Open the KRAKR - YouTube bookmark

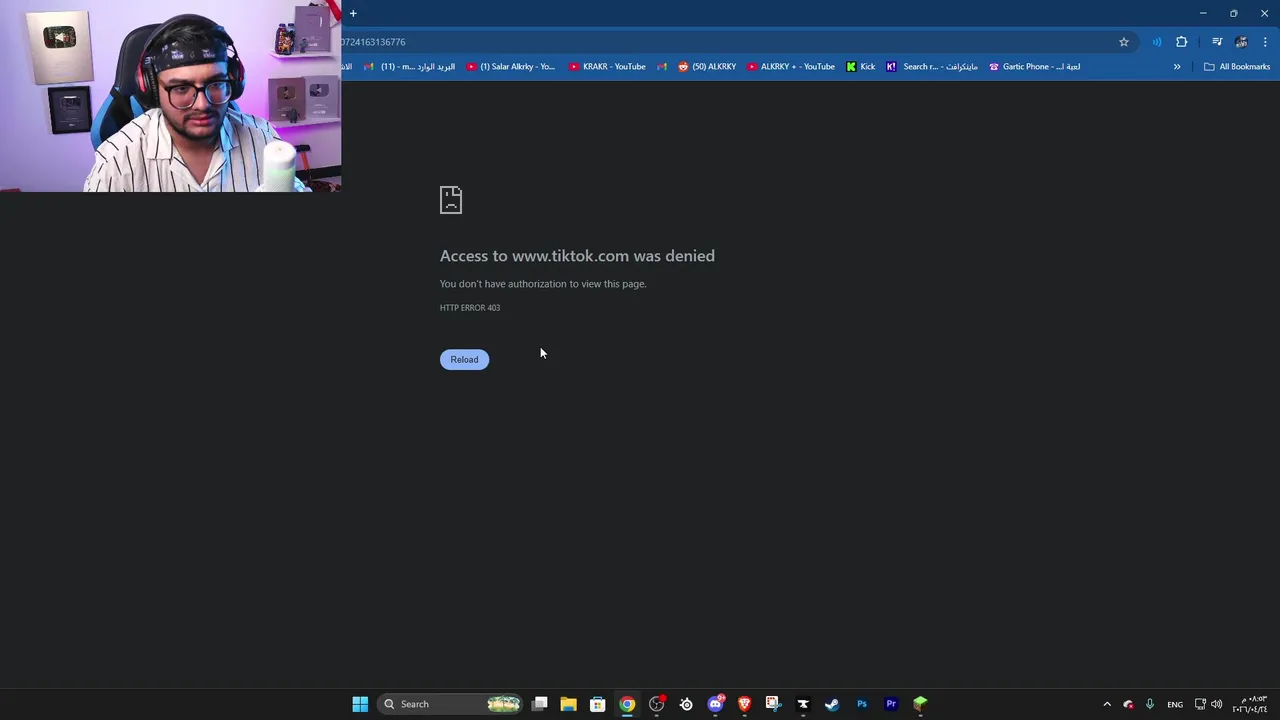pyautogui.click(x=607, y=67)
